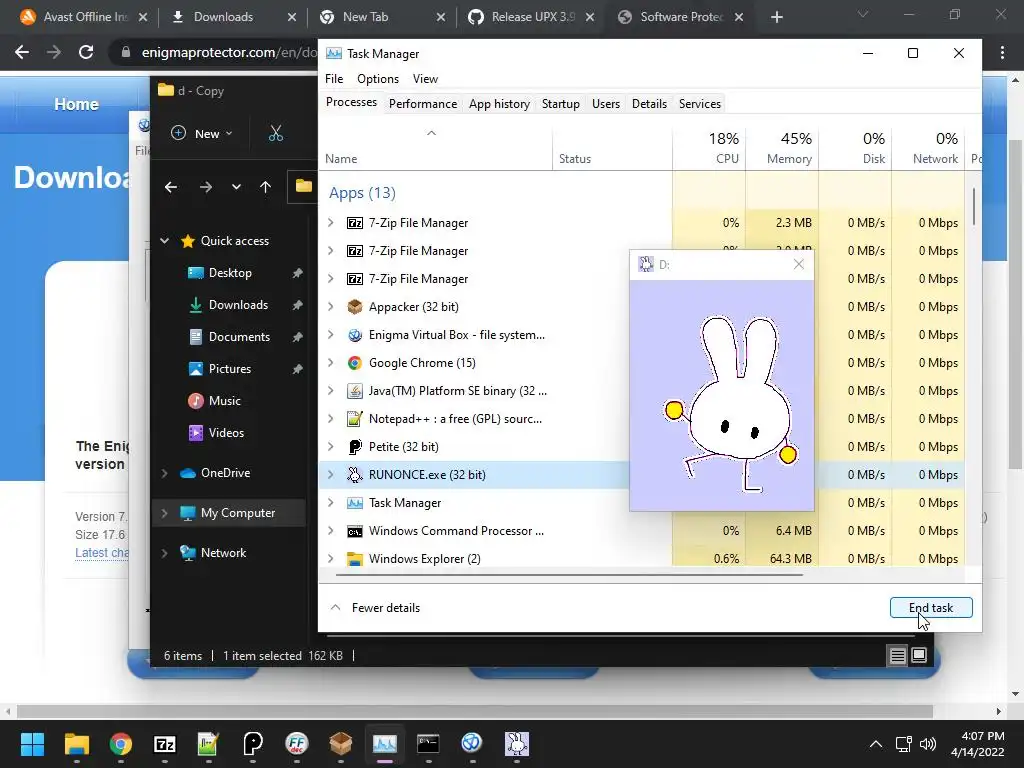Open the 7-Zip taskbar icon
The image size is (1024, 768).
165,744
